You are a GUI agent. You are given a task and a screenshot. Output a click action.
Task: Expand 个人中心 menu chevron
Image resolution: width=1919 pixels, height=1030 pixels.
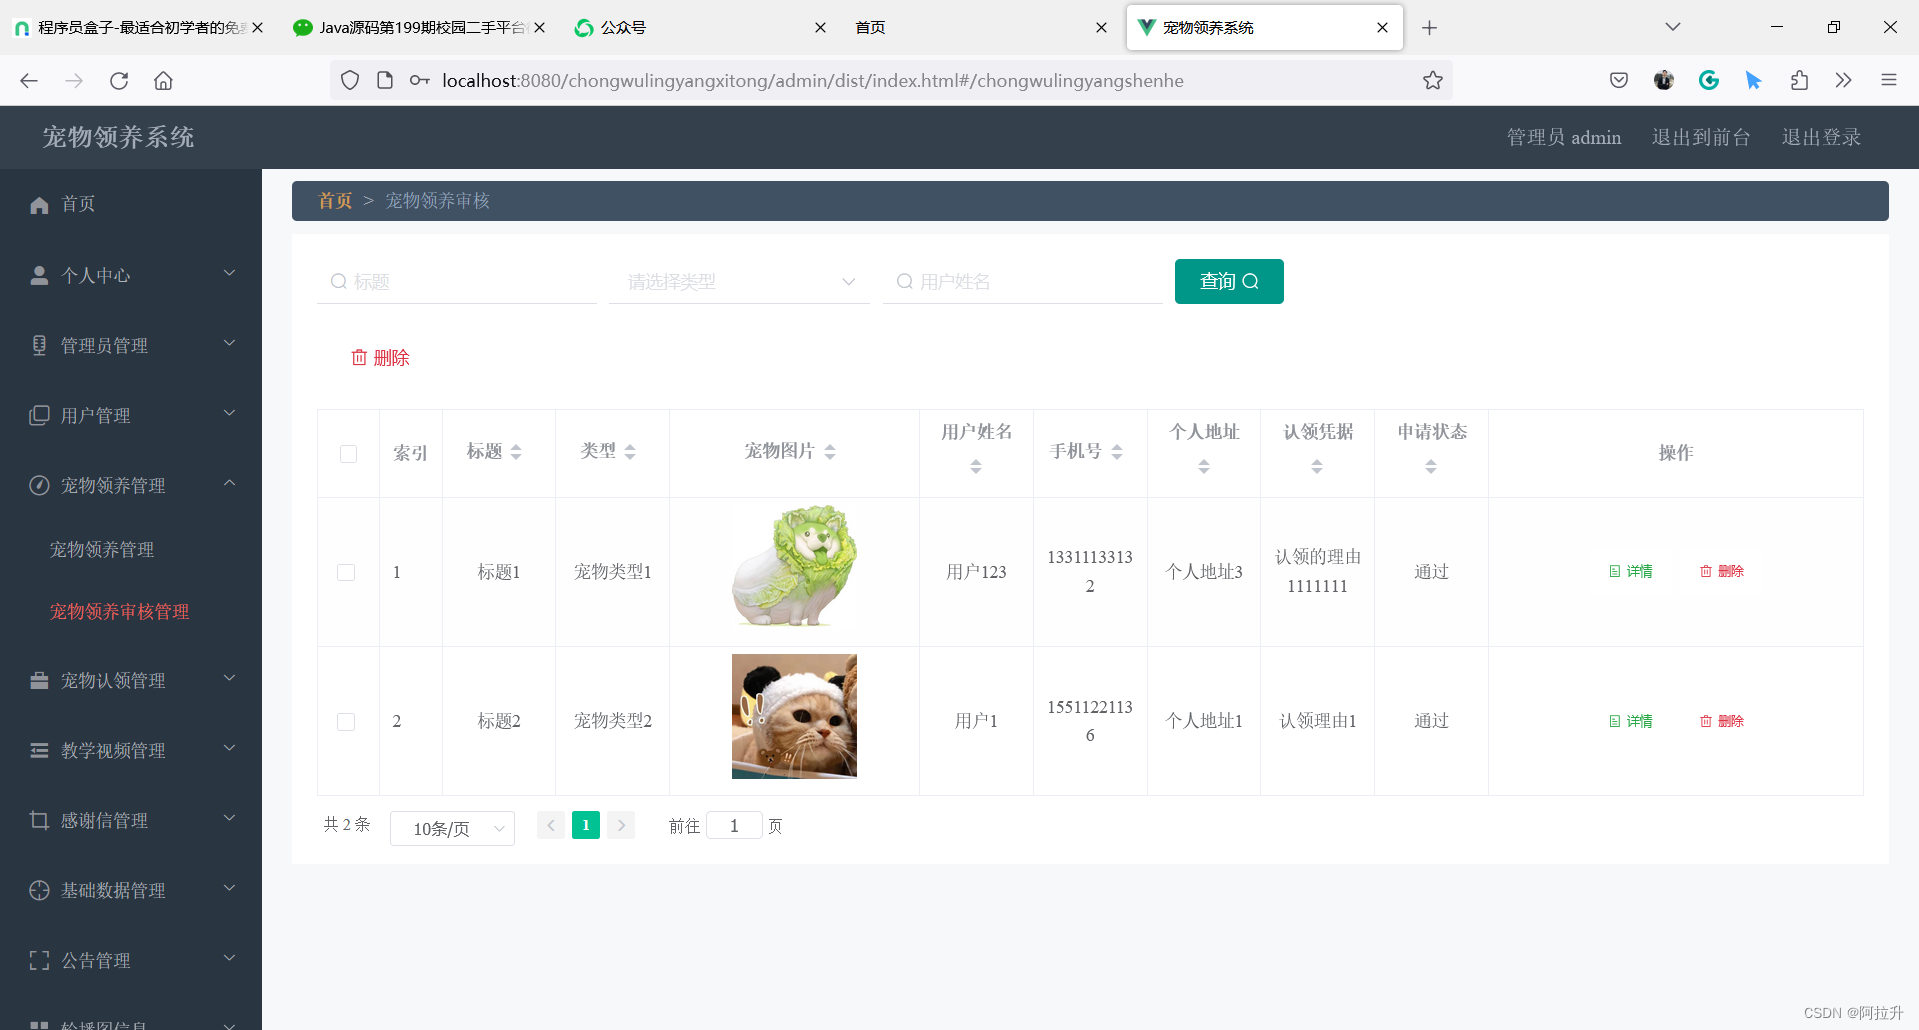[229, 273]
